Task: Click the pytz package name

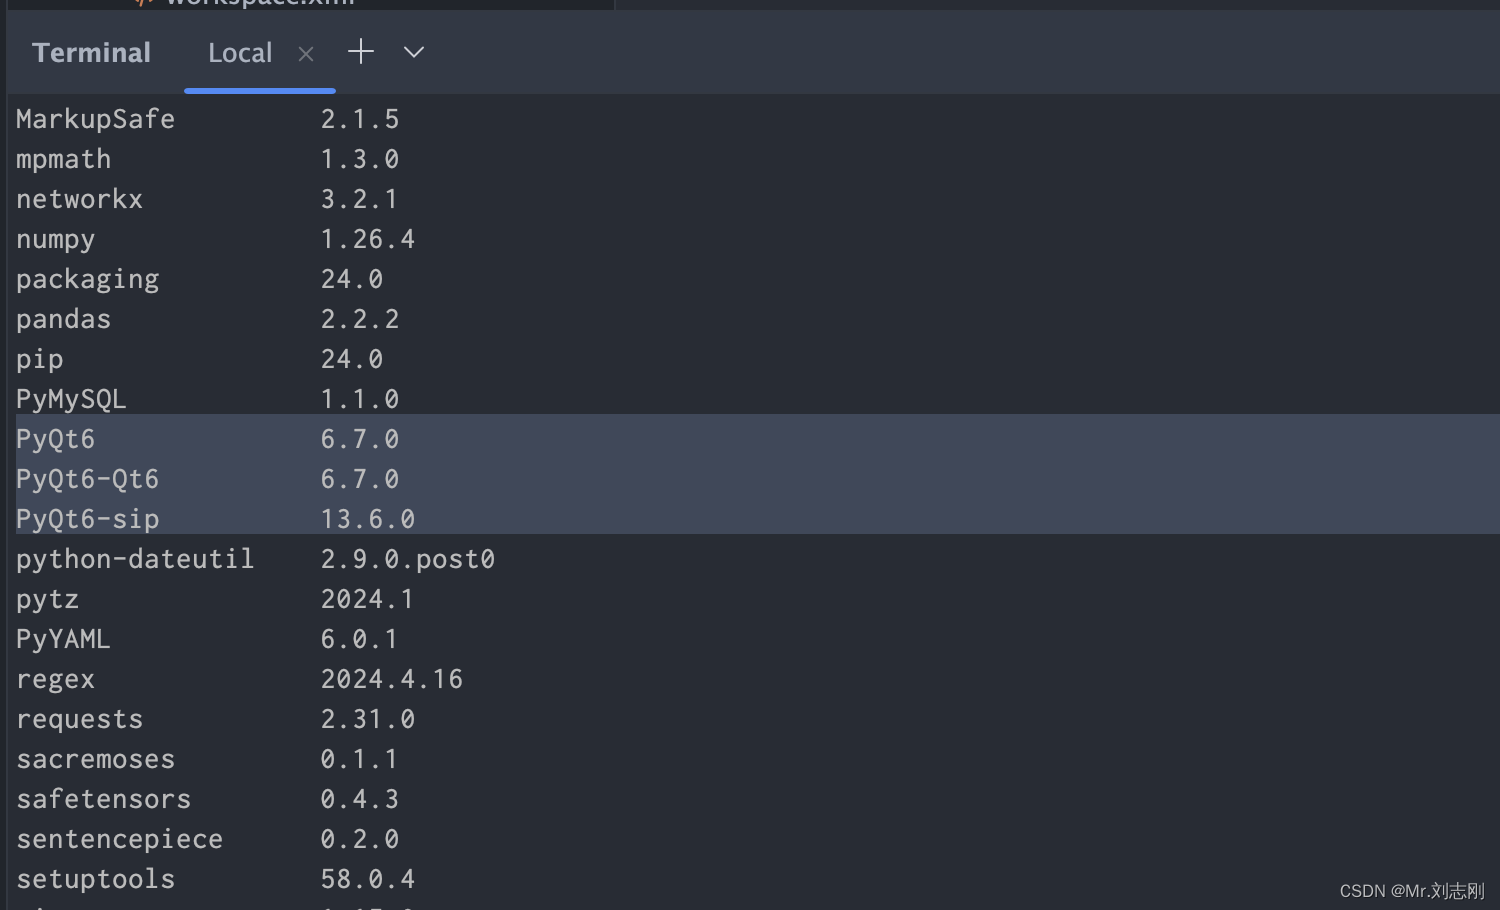Action: click(x=47, y=600)
